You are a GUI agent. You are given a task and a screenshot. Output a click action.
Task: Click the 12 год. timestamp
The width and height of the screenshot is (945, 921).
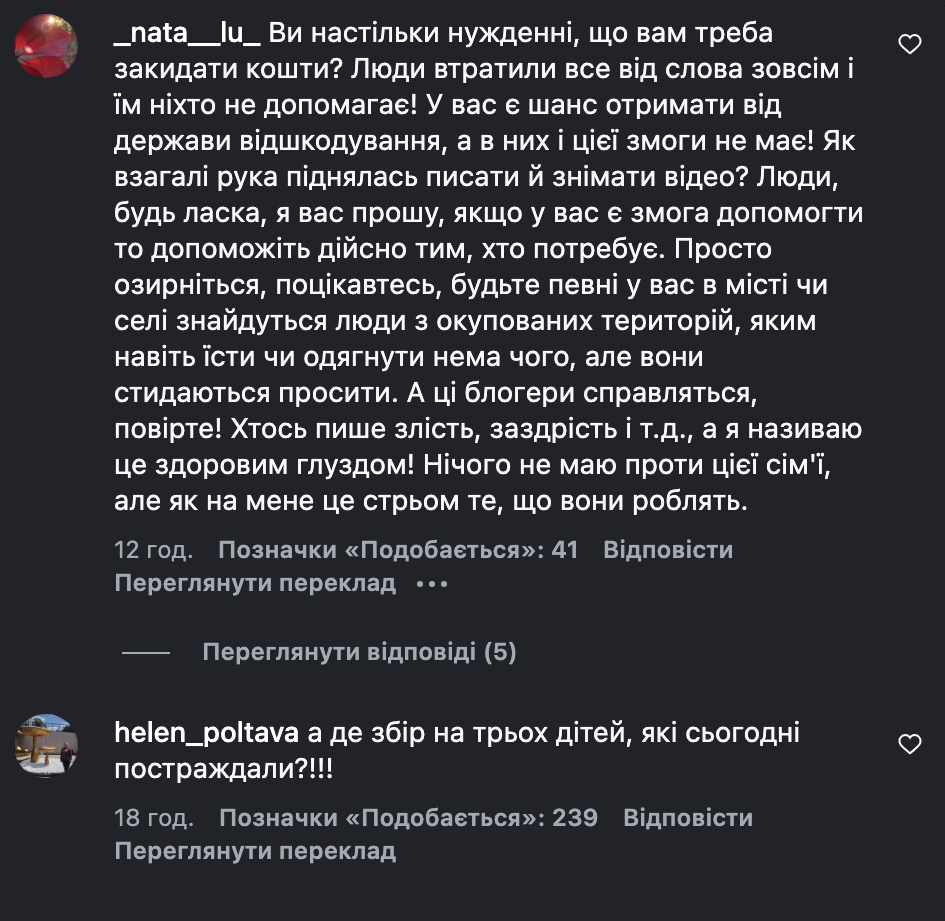(x=153, y=550)
